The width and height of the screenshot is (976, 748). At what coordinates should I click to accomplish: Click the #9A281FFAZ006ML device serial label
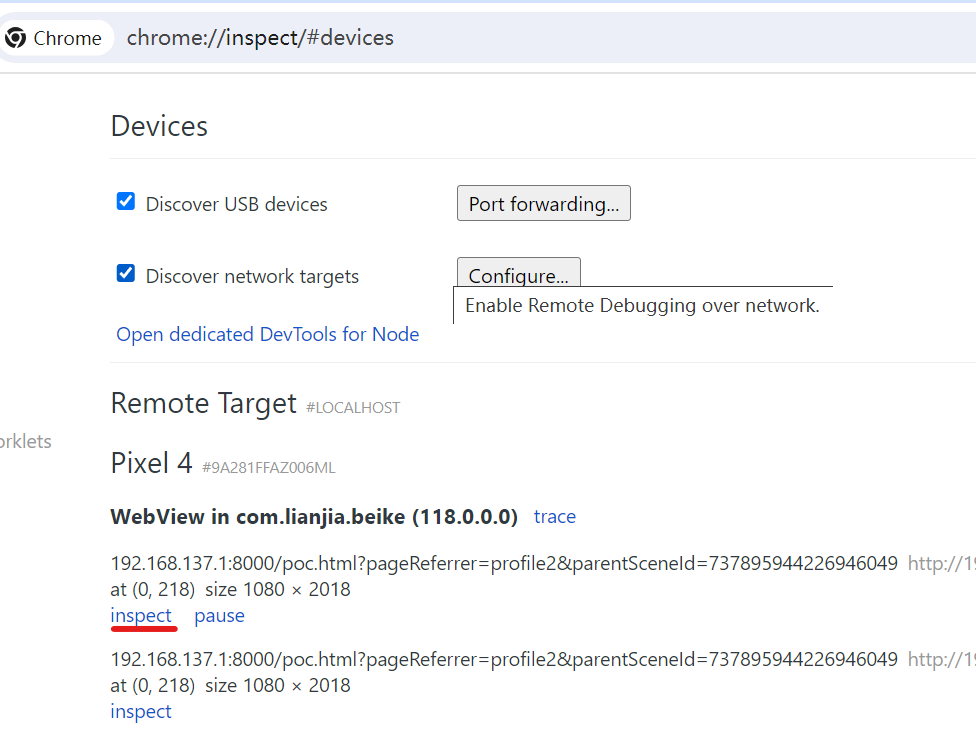tap(269, 467)
